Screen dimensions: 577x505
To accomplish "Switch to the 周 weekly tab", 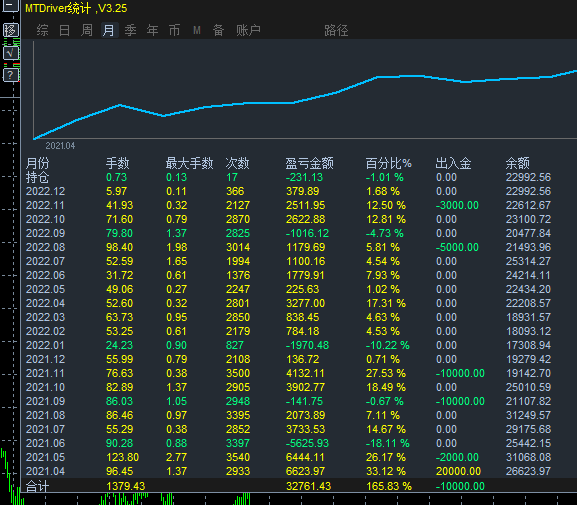I will click(87, 30).
